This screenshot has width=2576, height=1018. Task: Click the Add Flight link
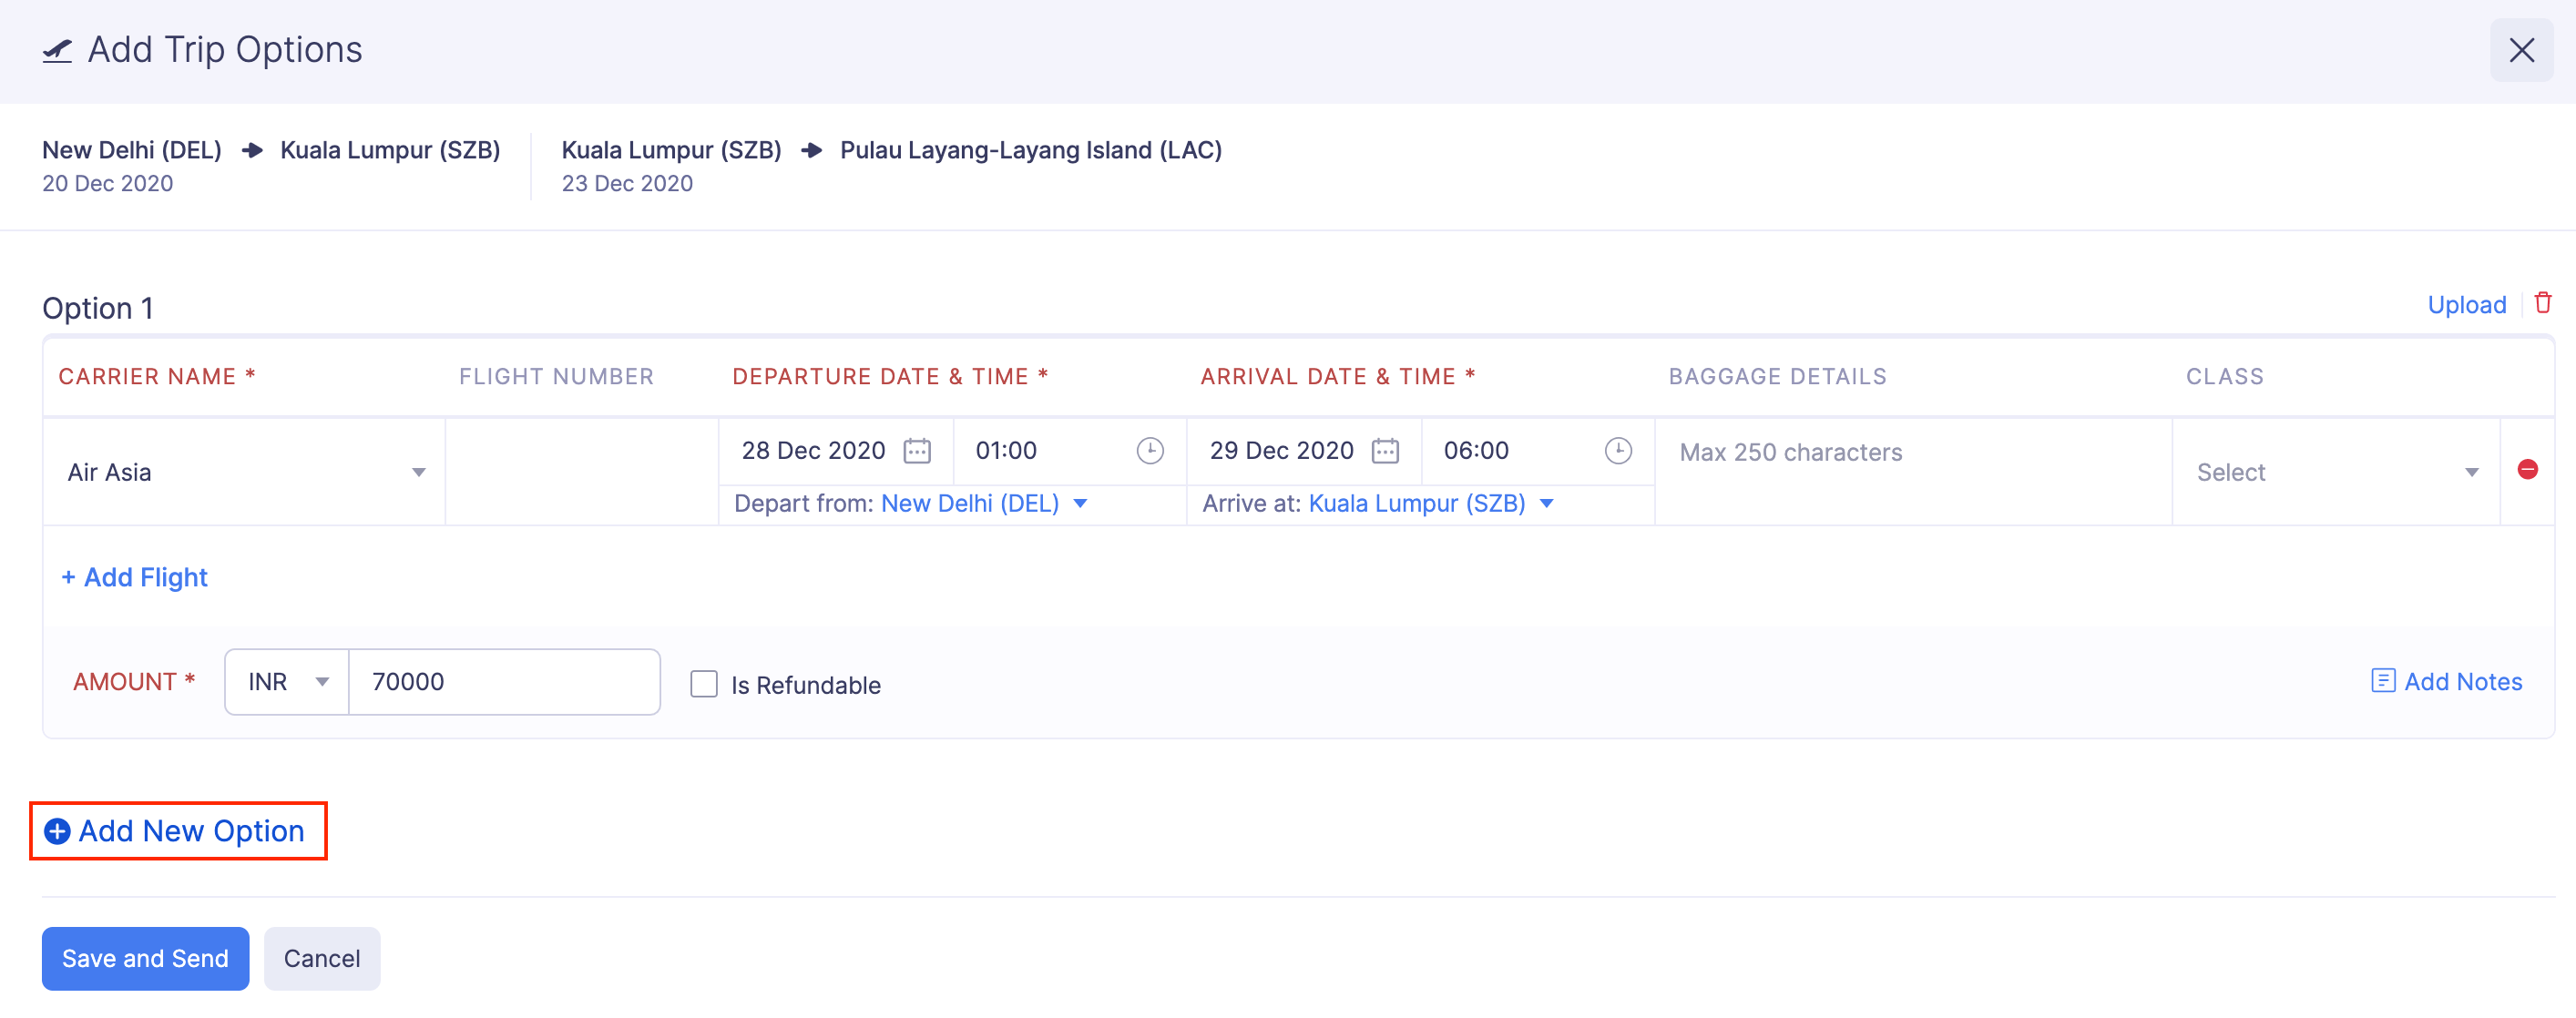click(x=135, y=577)
